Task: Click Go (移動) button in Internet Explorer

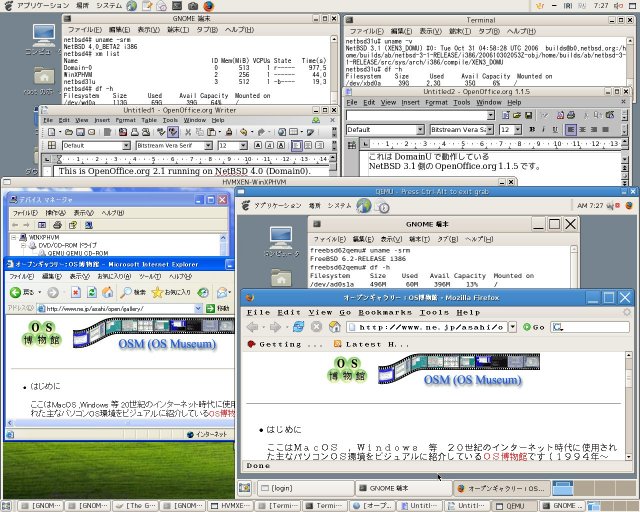Action: pyautogui.click(x=218, y=308)
